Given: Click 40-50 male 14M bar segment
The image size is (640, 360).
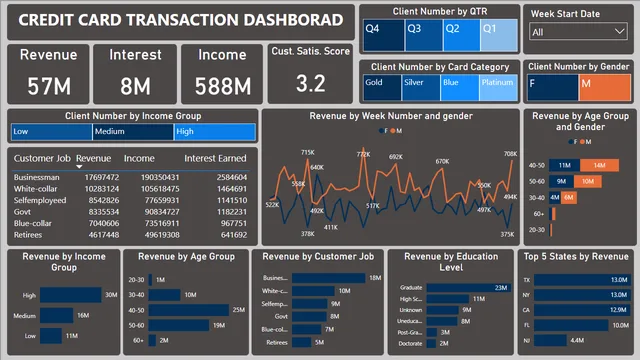Looking at the screenshot, I should [599, 165].
